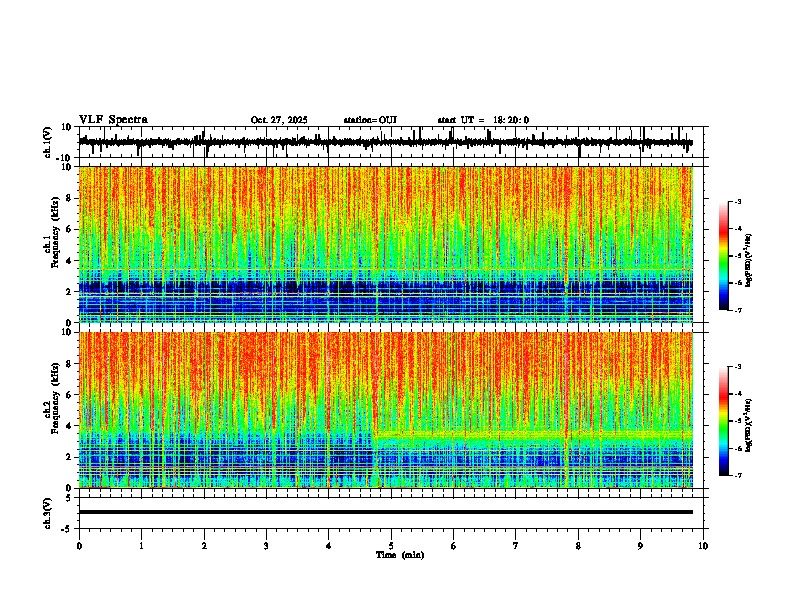Screen dimensions: 792x612
Task: Click the ch.2 spectrogram color scale bar
Action: point(724,421)
